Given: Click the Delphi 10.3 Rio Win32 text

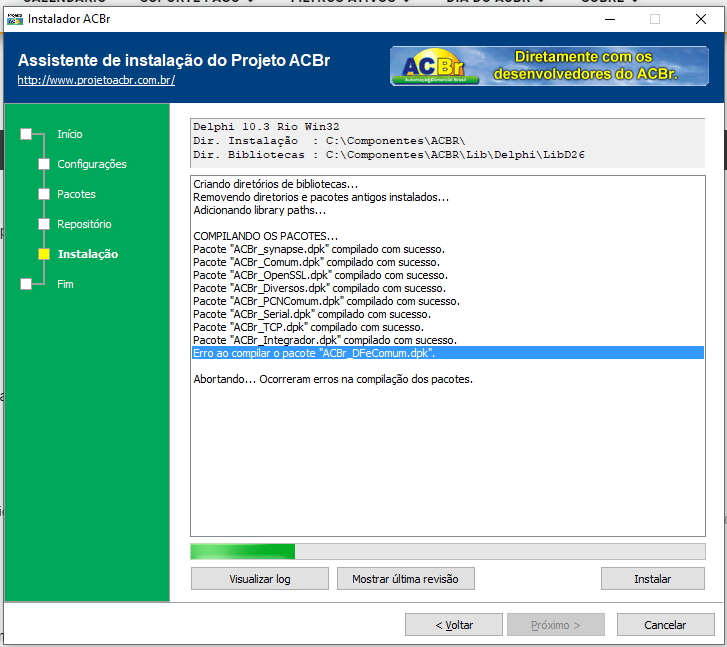Looking at the screenshot, I should pos(266,127).
